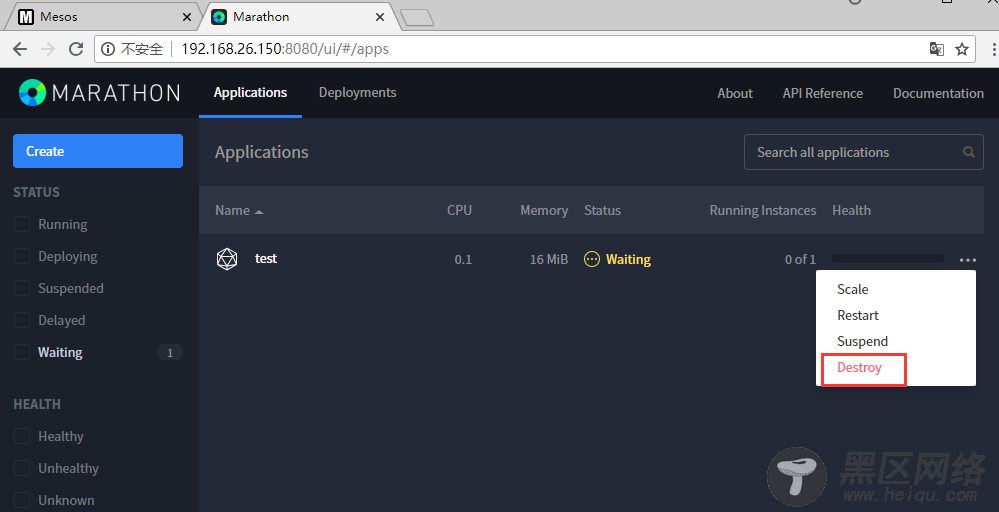This screenshot has width=999, height=512.
Task: Click the browser back arrow
Action: click(20, 49)
